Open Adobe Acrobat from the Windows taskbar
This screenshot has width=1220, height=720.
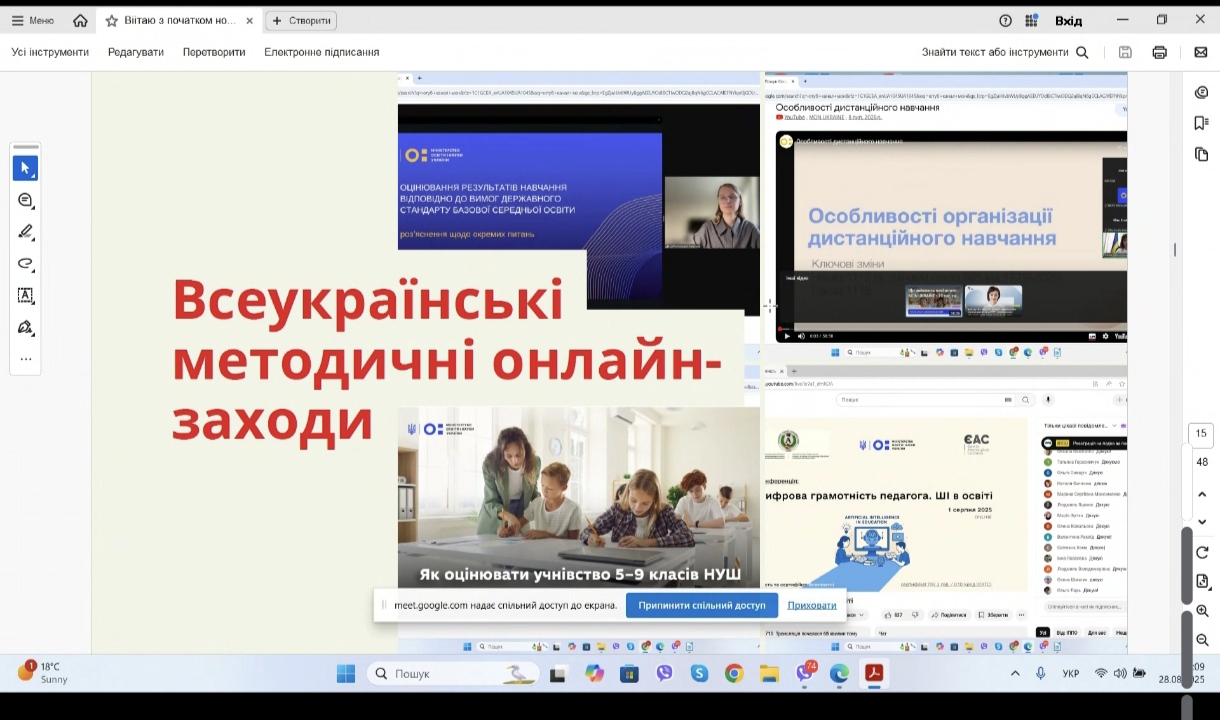(x=873, y=673)
